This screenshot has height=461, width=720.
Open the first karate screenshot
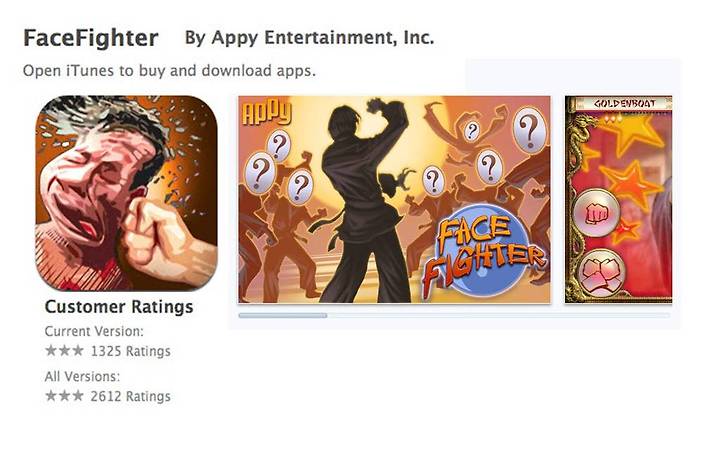coord(394,199)
